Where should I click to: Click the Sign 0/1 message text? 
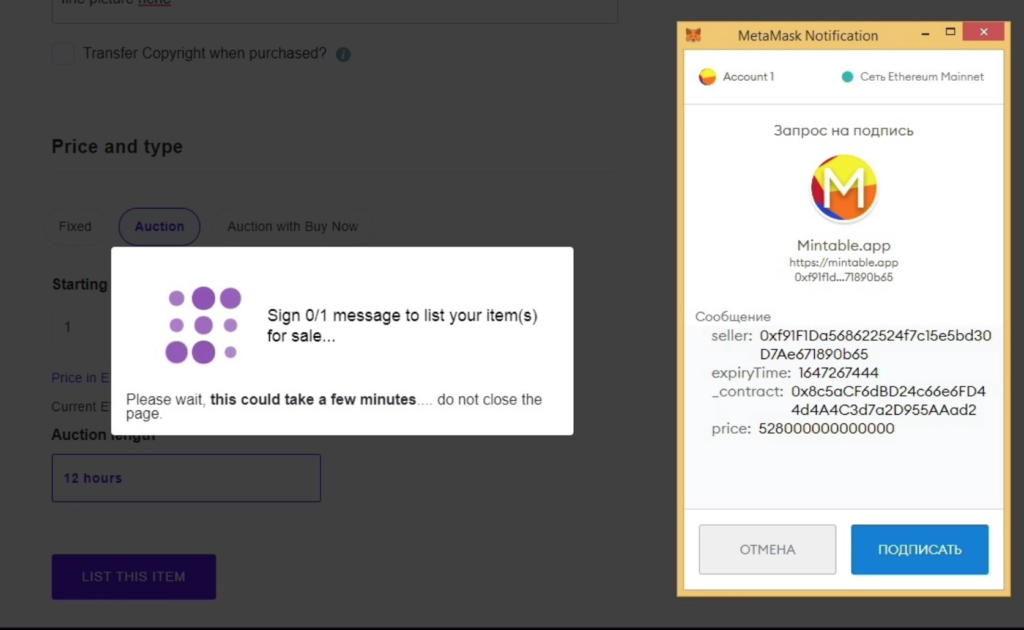pyautogui.click(x=402, y=325)
